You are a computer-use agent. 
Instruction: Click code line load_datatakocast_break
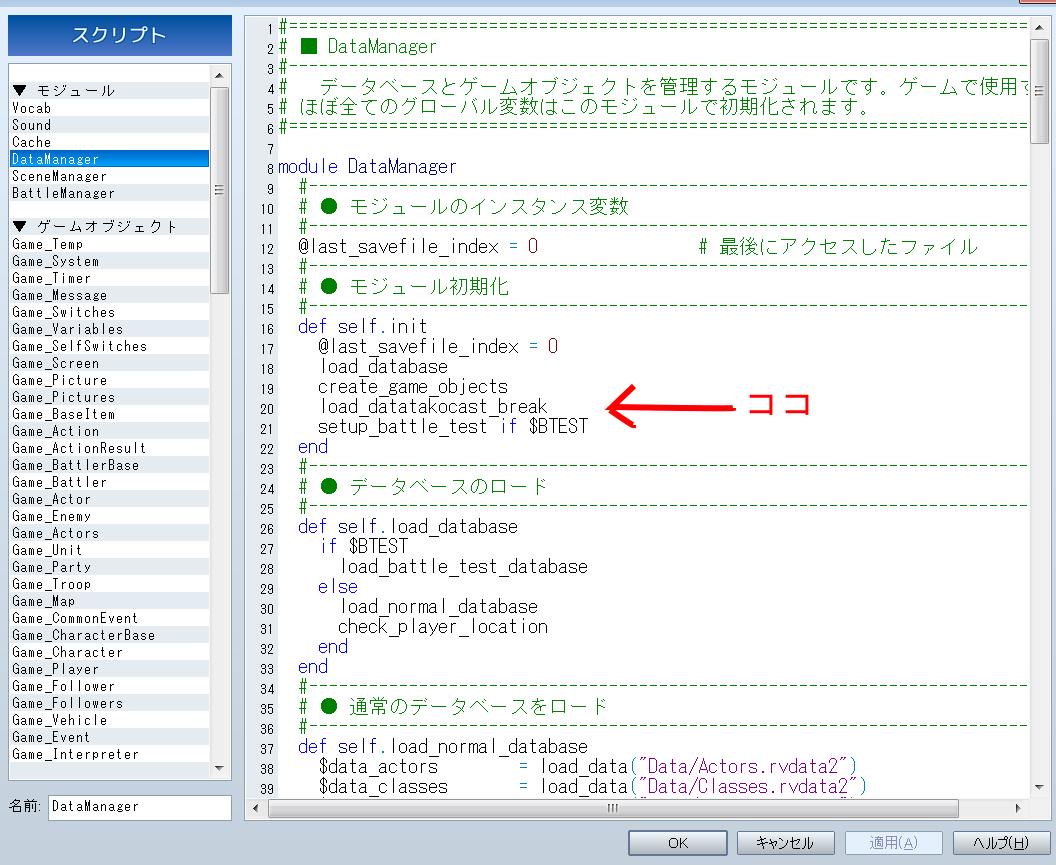433,407
